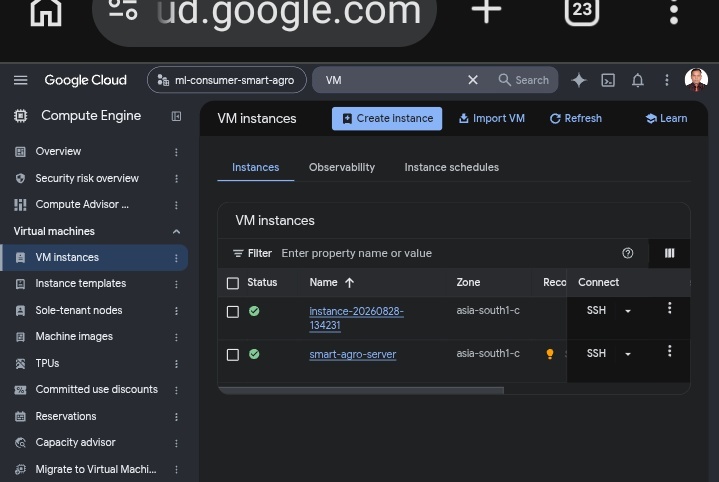719x482 pixels.
Task: Open Machine images three-dot menu
Action: pos(176,337)
